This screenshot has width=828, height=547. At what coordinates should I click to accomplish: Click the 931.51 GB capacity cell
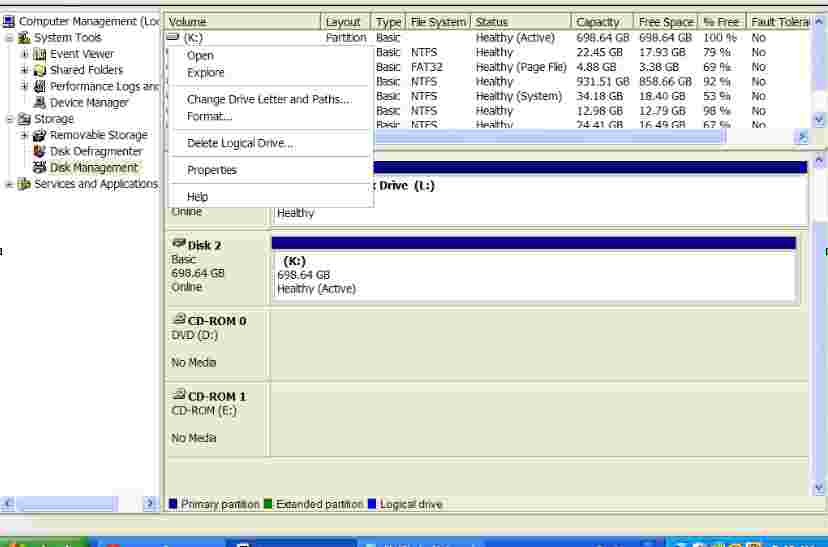coord(603,82)
